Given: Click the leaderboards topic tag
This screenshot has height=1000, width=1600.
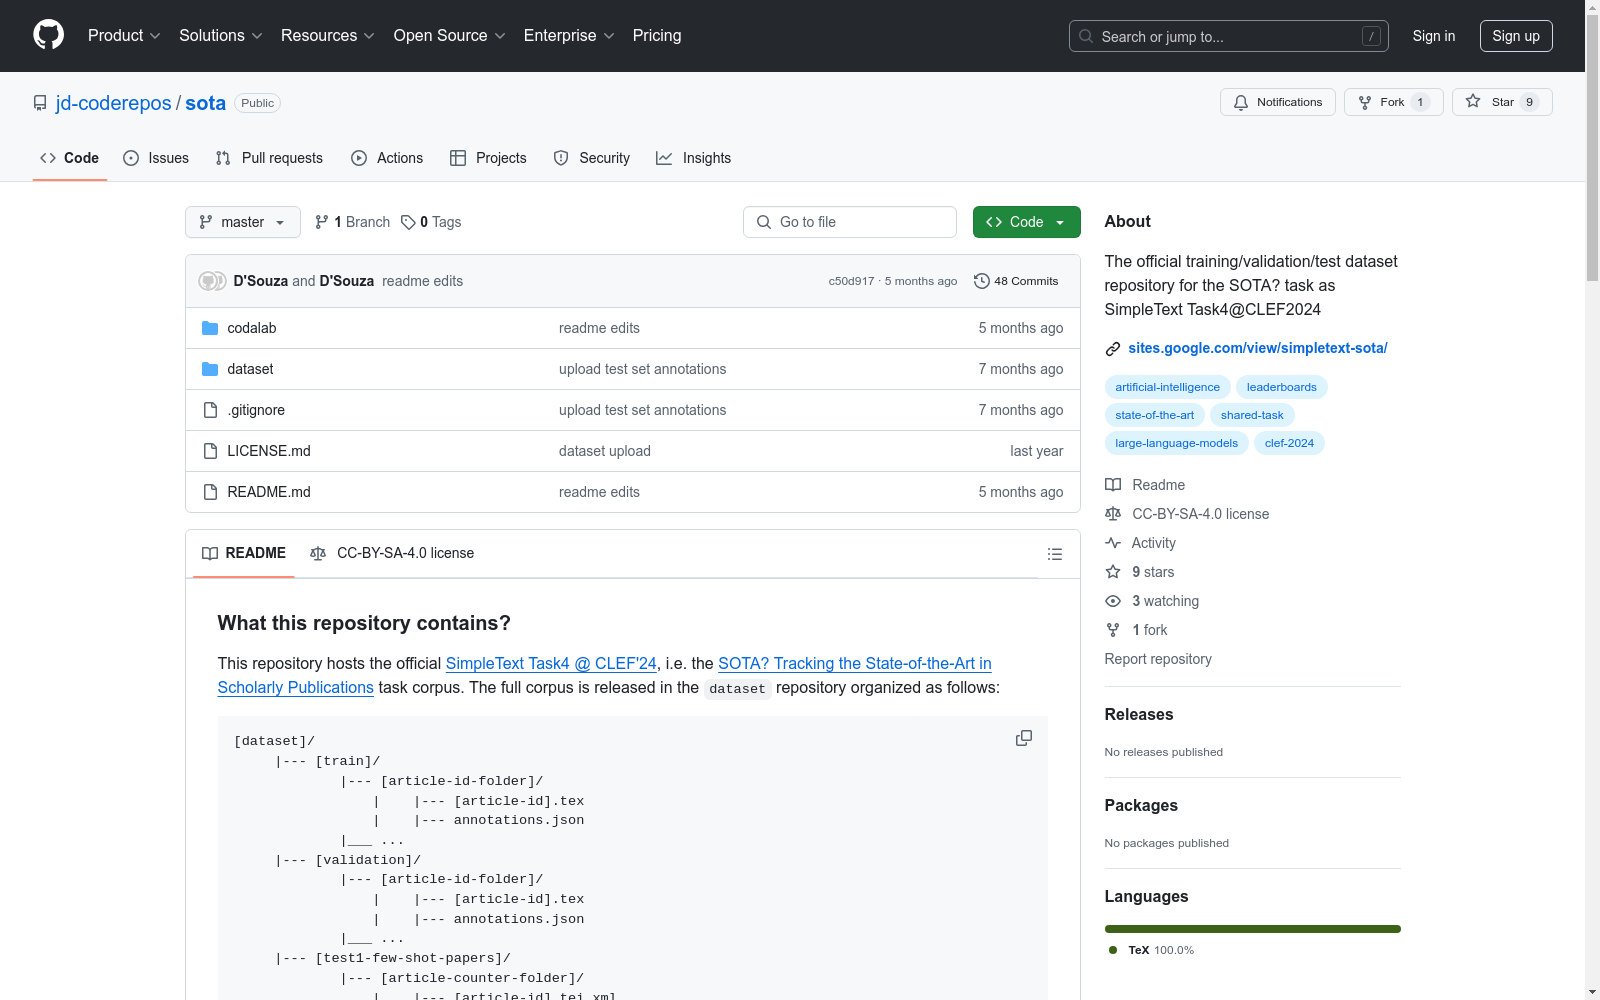Looking at the screenshot, I should coord(1281,387).
